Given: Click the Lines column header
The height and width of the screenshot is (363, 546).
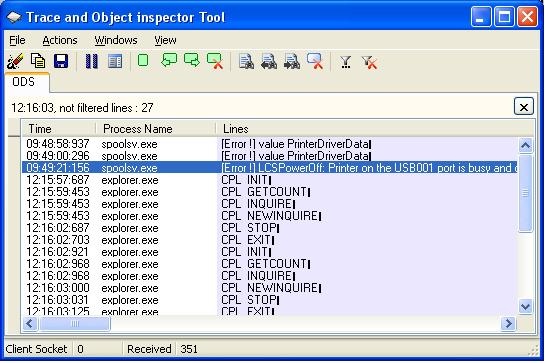Looking at the screenshot, I should coord(375,129).
